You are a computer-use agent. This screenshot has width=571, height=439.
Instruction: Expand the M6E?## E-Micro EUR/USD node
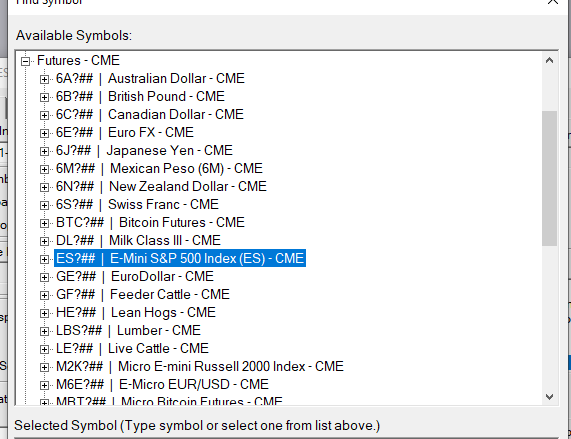[44, 385]
